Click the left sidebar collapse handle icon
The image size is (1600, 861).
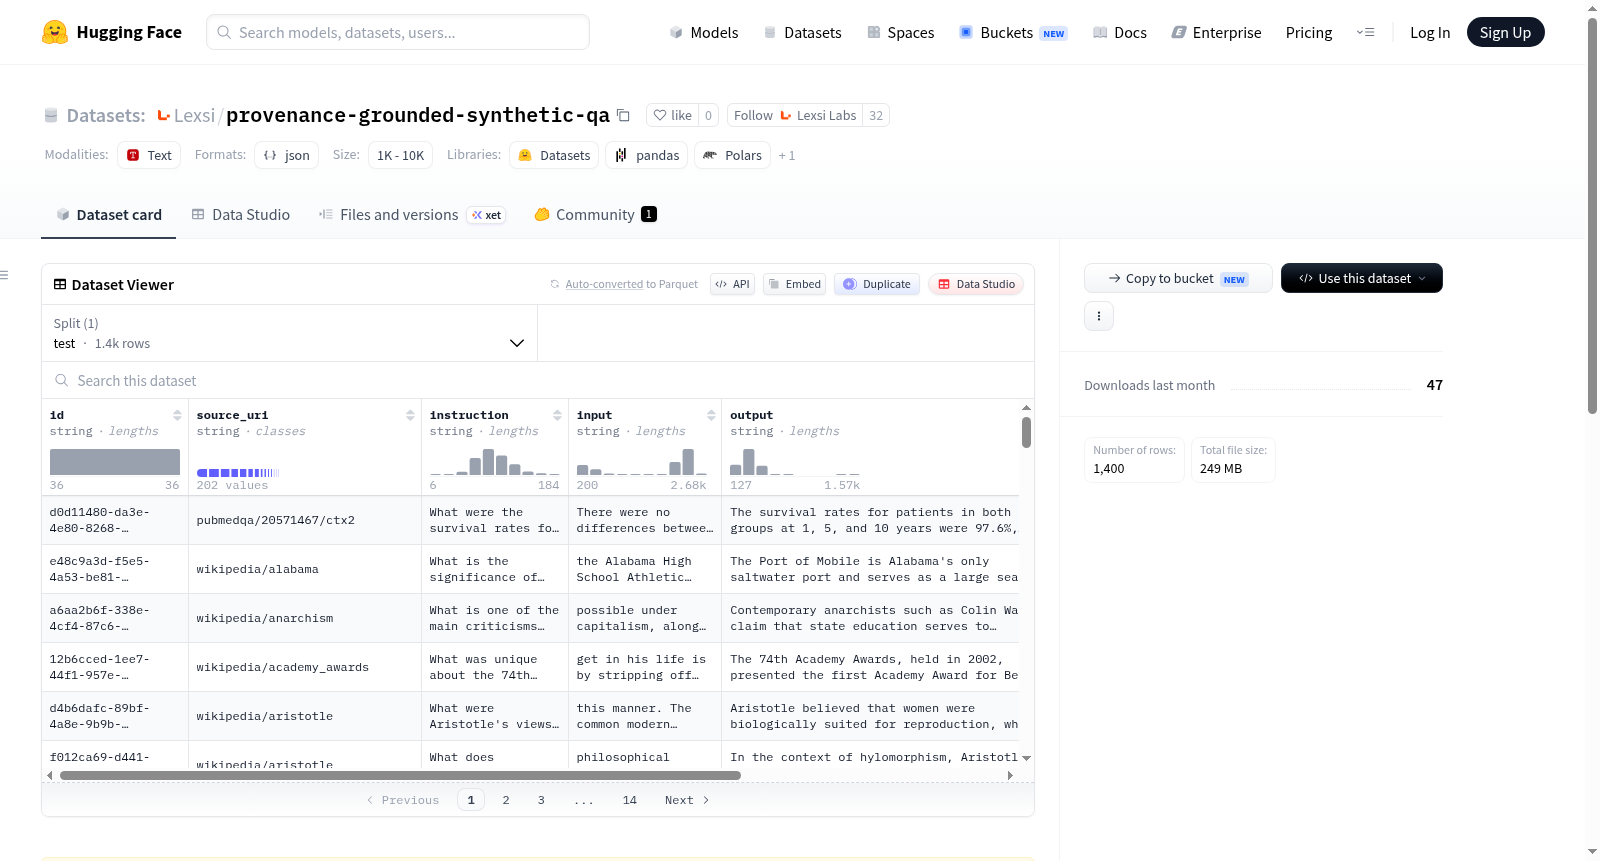(x=4, y=275)
